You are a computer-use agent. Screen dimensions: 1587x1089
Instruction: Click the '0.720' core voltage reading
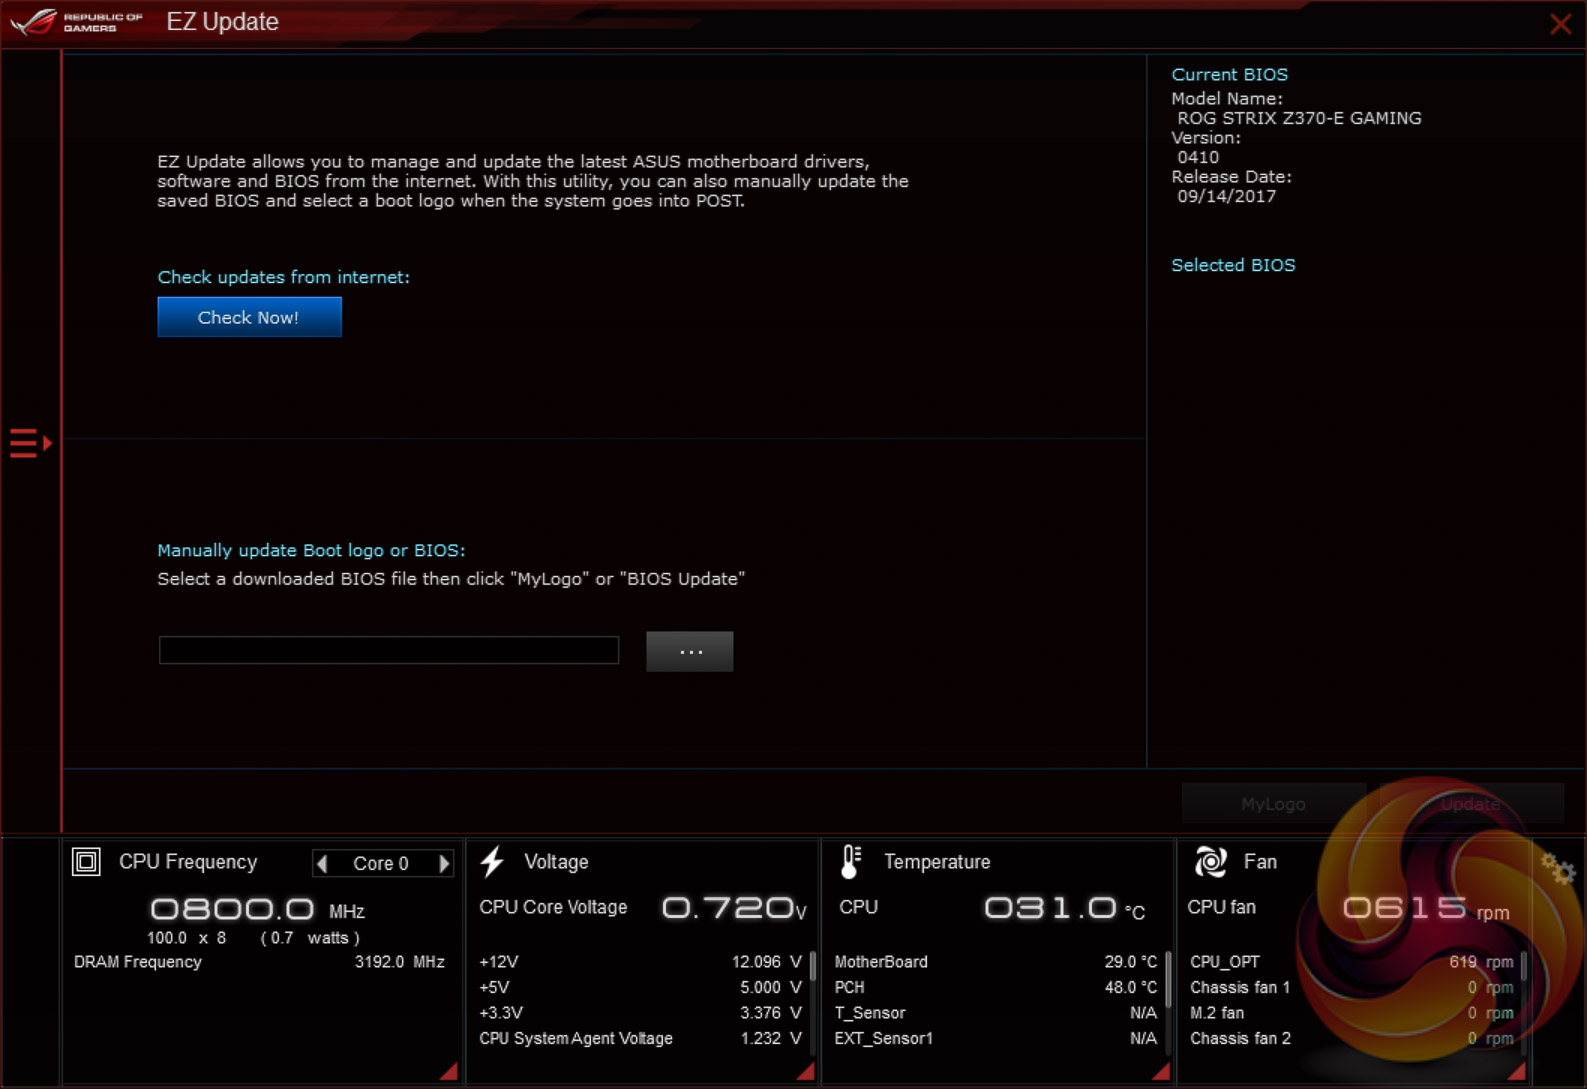pyautogui.click(x=728, y=908)
